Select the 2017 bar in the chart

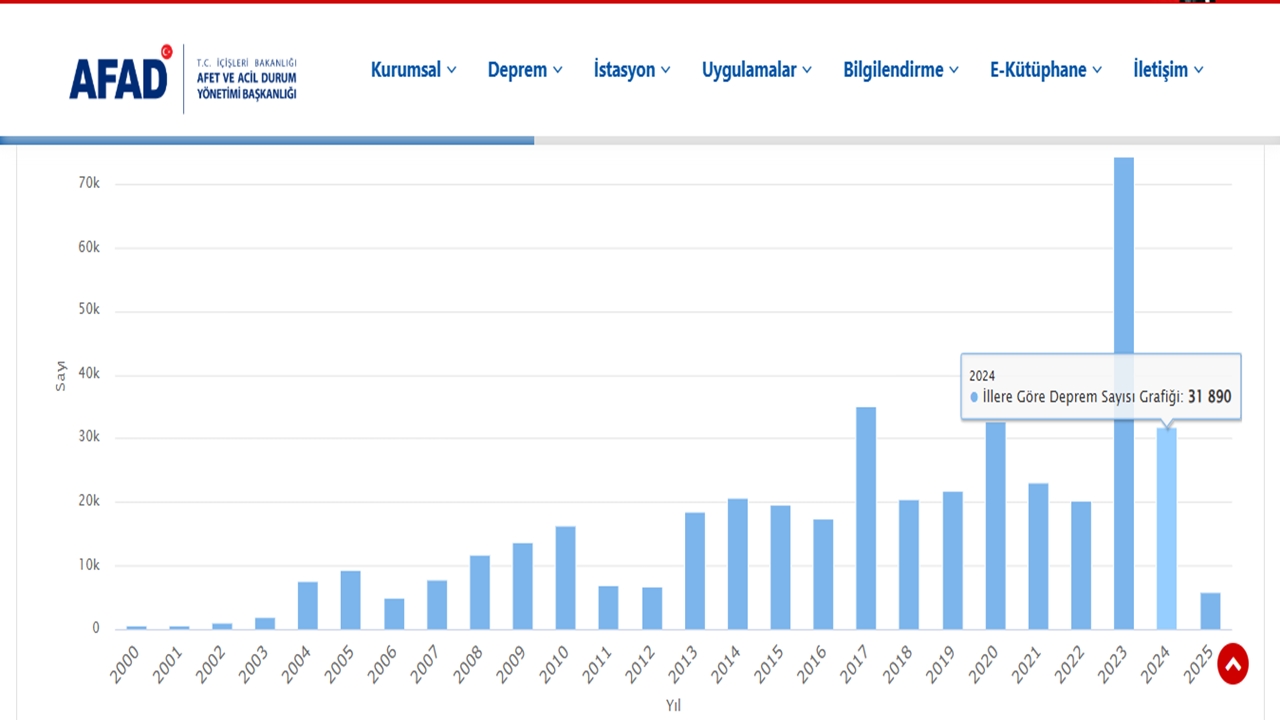866,518
